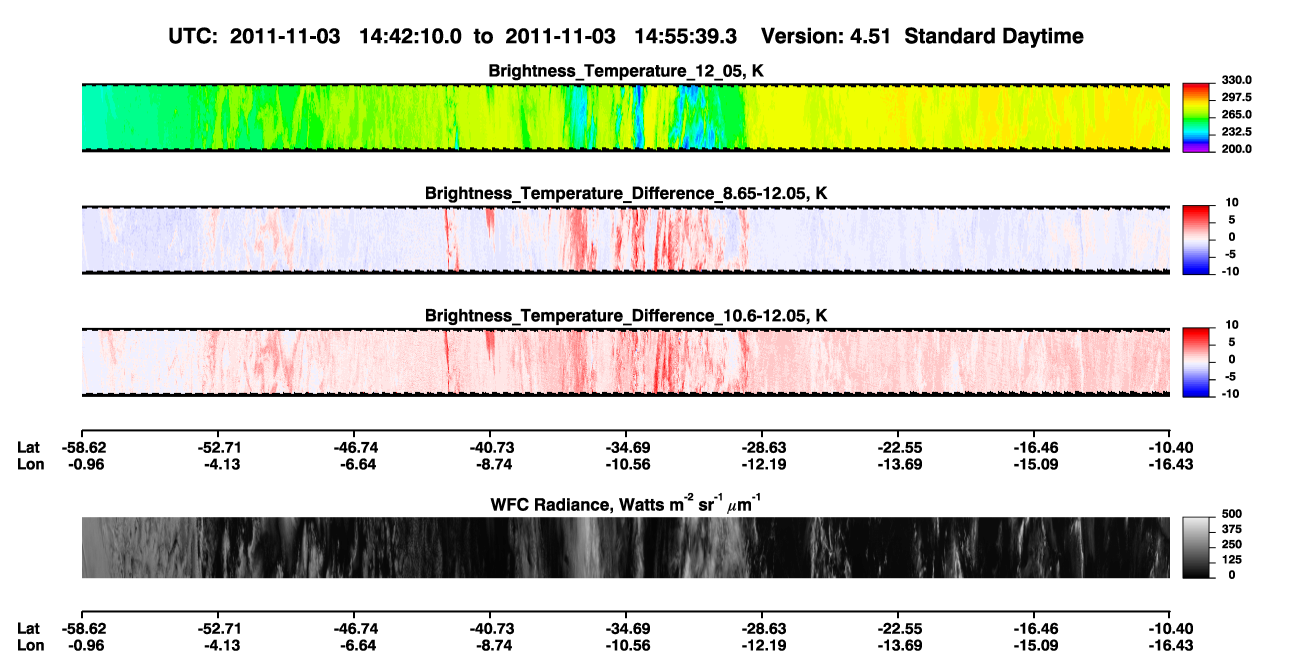Click latitude '-58.62' on the axis above the WFC title
Image resolution: width=1300 pixels, height=667 pixels.
pyautogui.click(x=82, y=448)
